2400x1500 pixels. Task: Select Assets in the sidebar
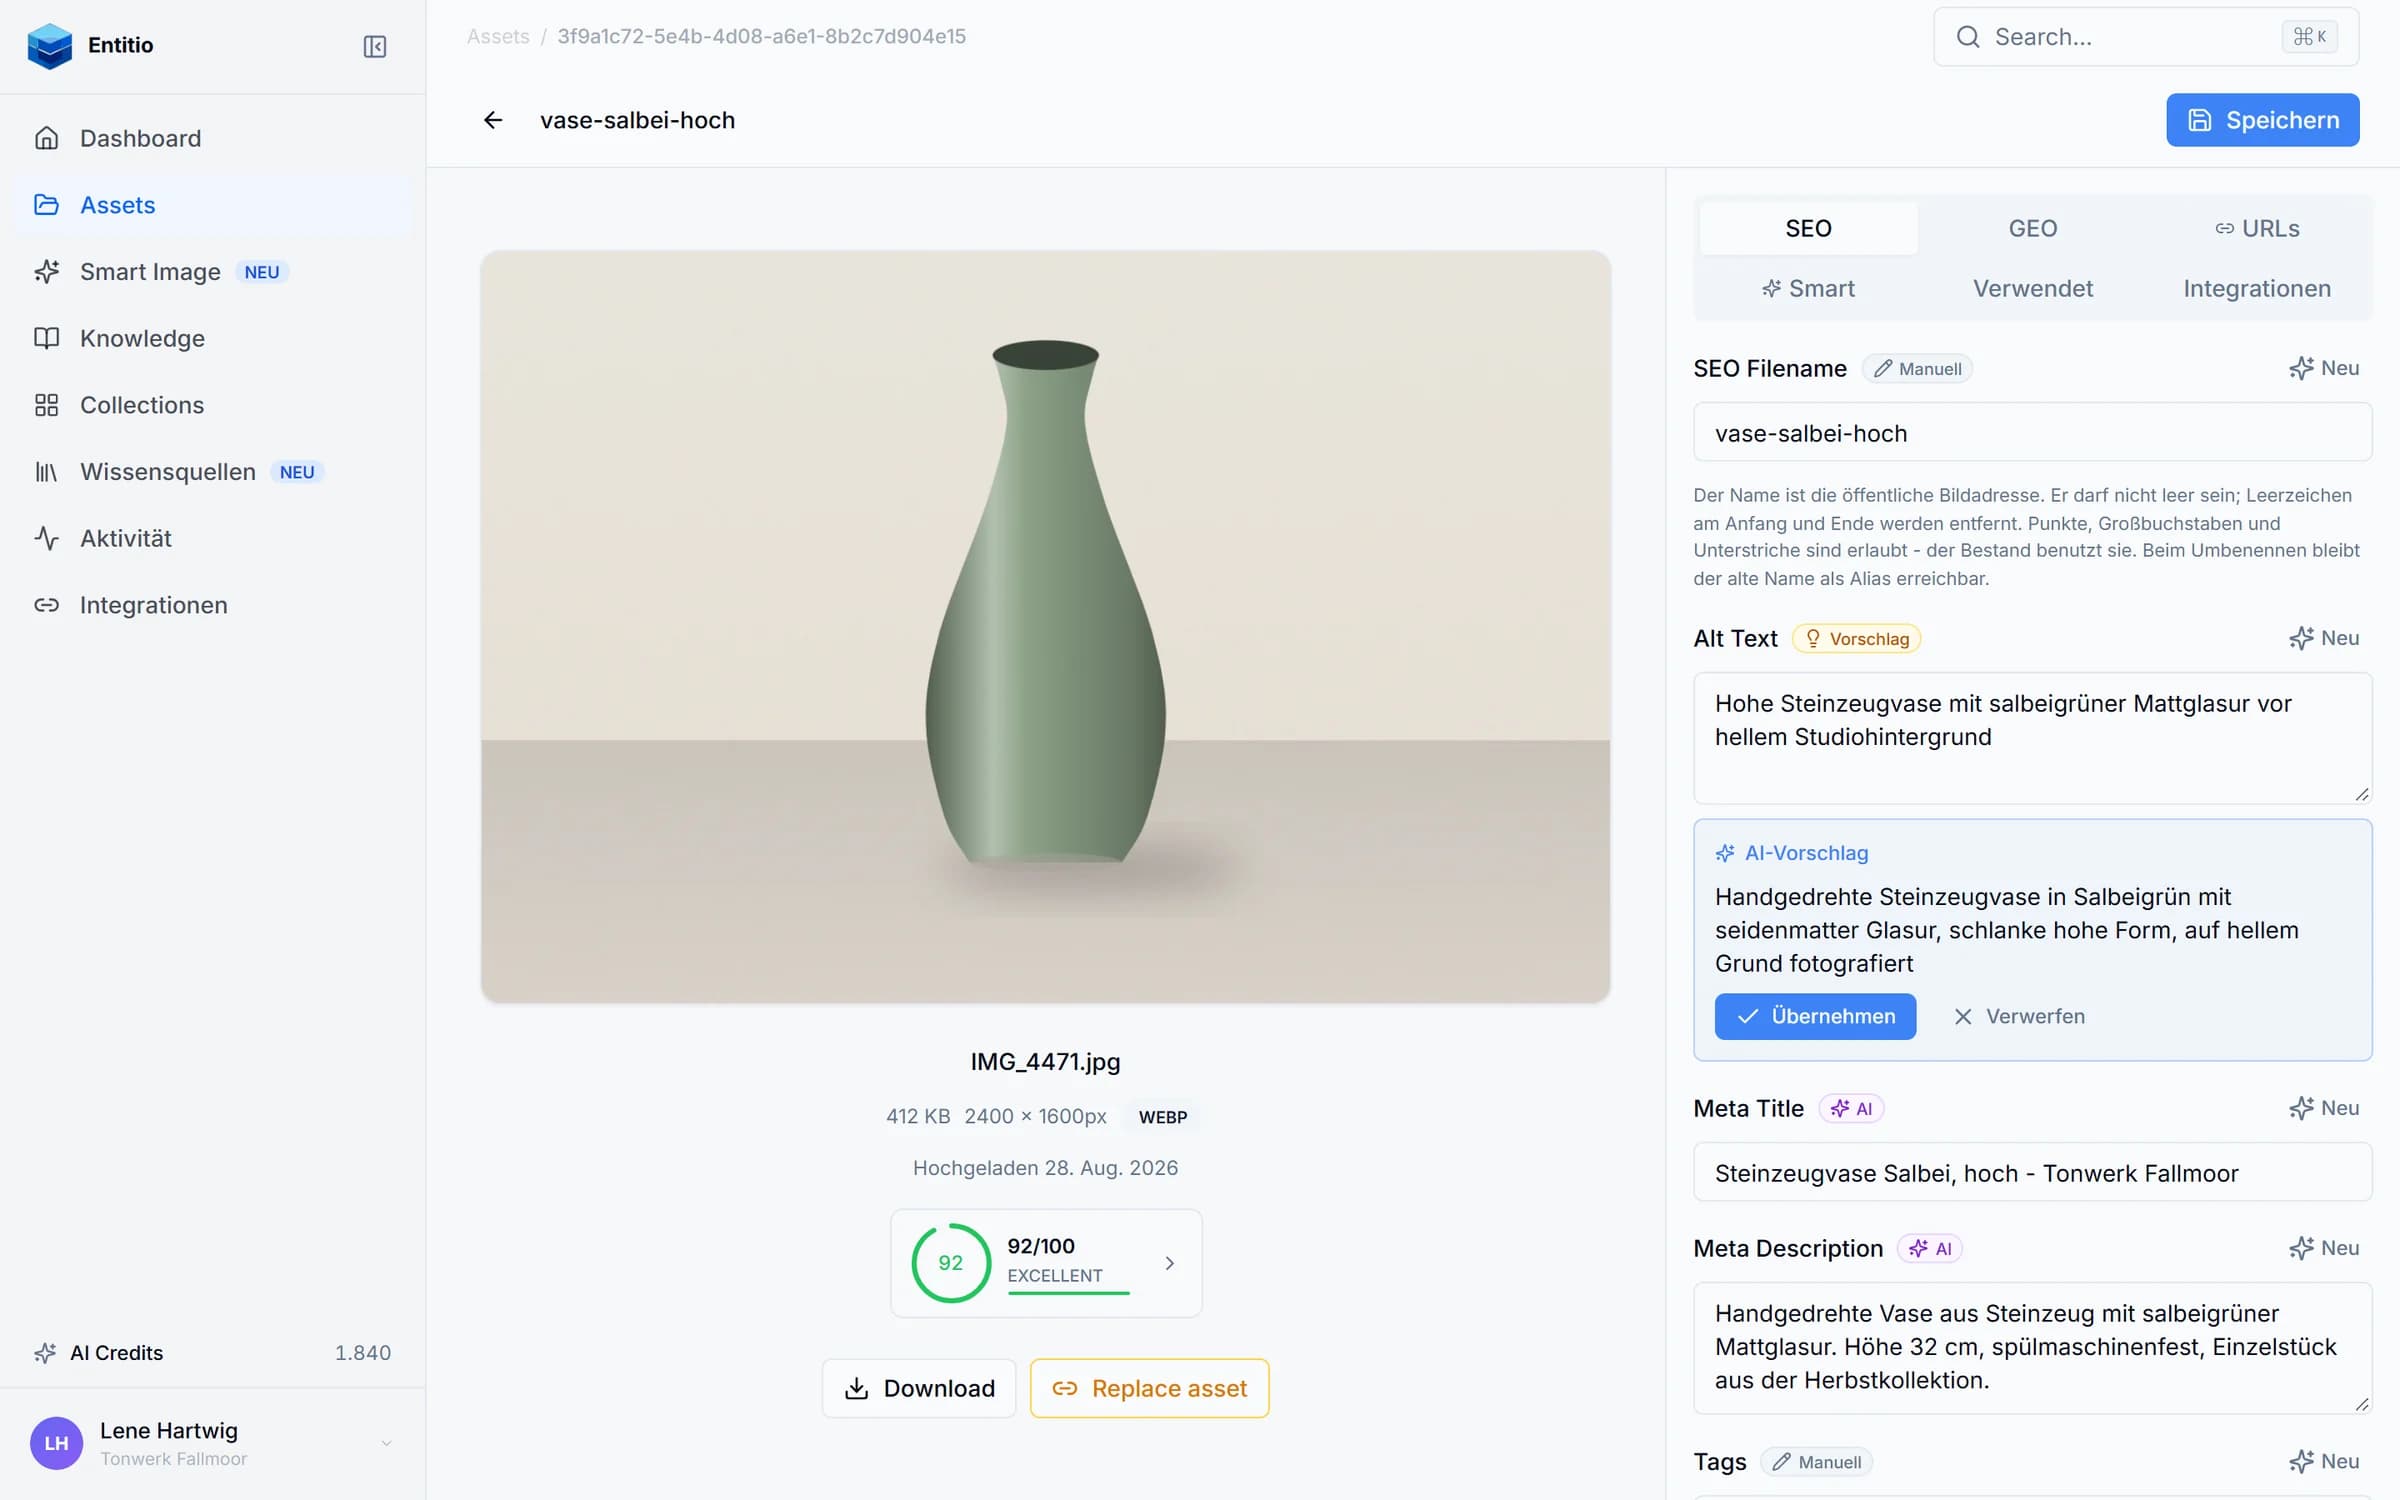pos(213,205)
